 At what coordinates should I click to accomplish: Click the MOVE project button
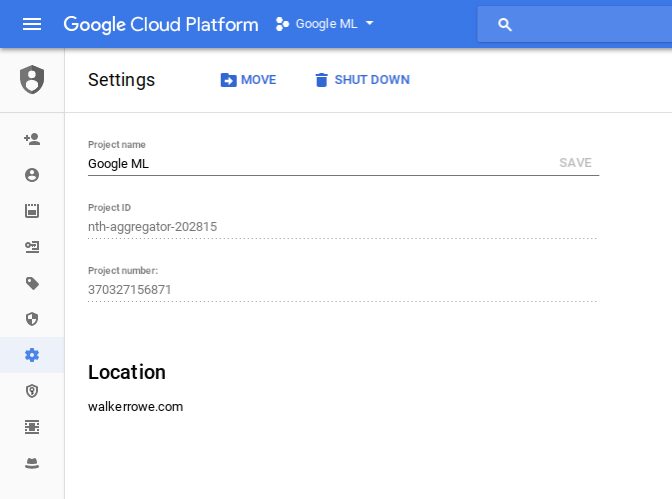pyautogui.click(x=248, y=80)
